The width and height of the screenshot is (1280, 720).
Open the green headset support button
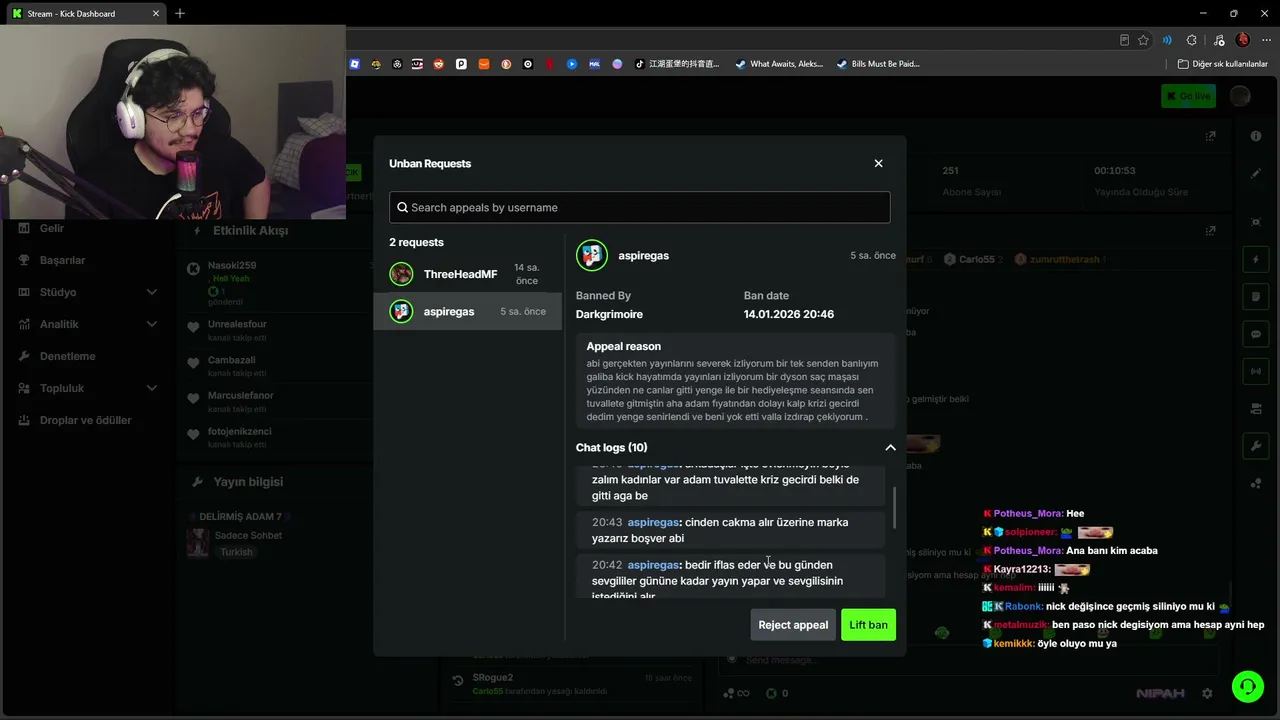1247,686
